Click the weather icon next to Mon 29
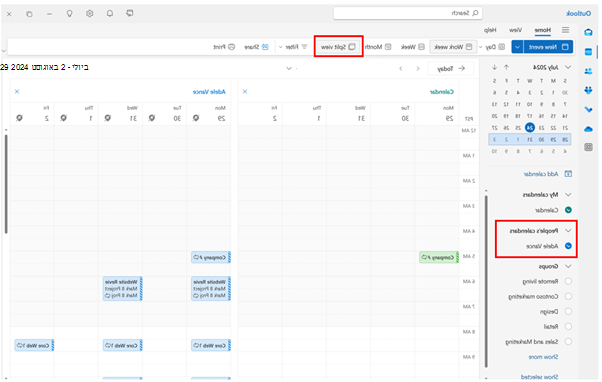Screen dimensions: 602x382 point(196,118)
